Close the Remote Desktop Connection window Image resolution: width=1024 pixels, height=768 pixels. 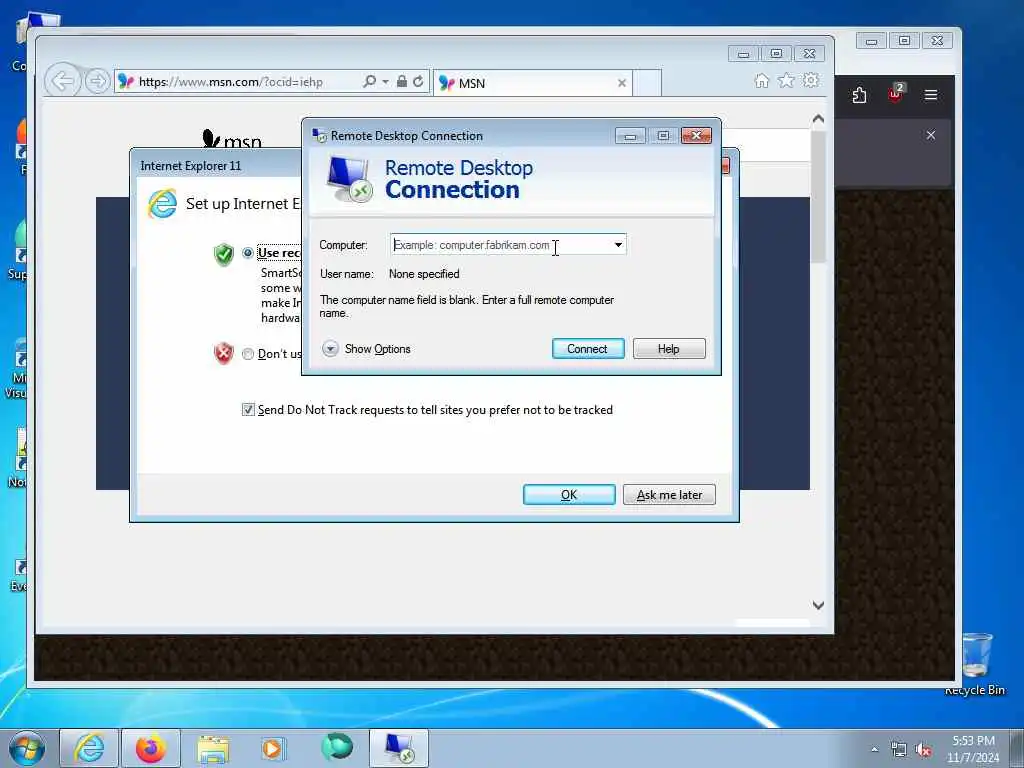tap(696, 136)
